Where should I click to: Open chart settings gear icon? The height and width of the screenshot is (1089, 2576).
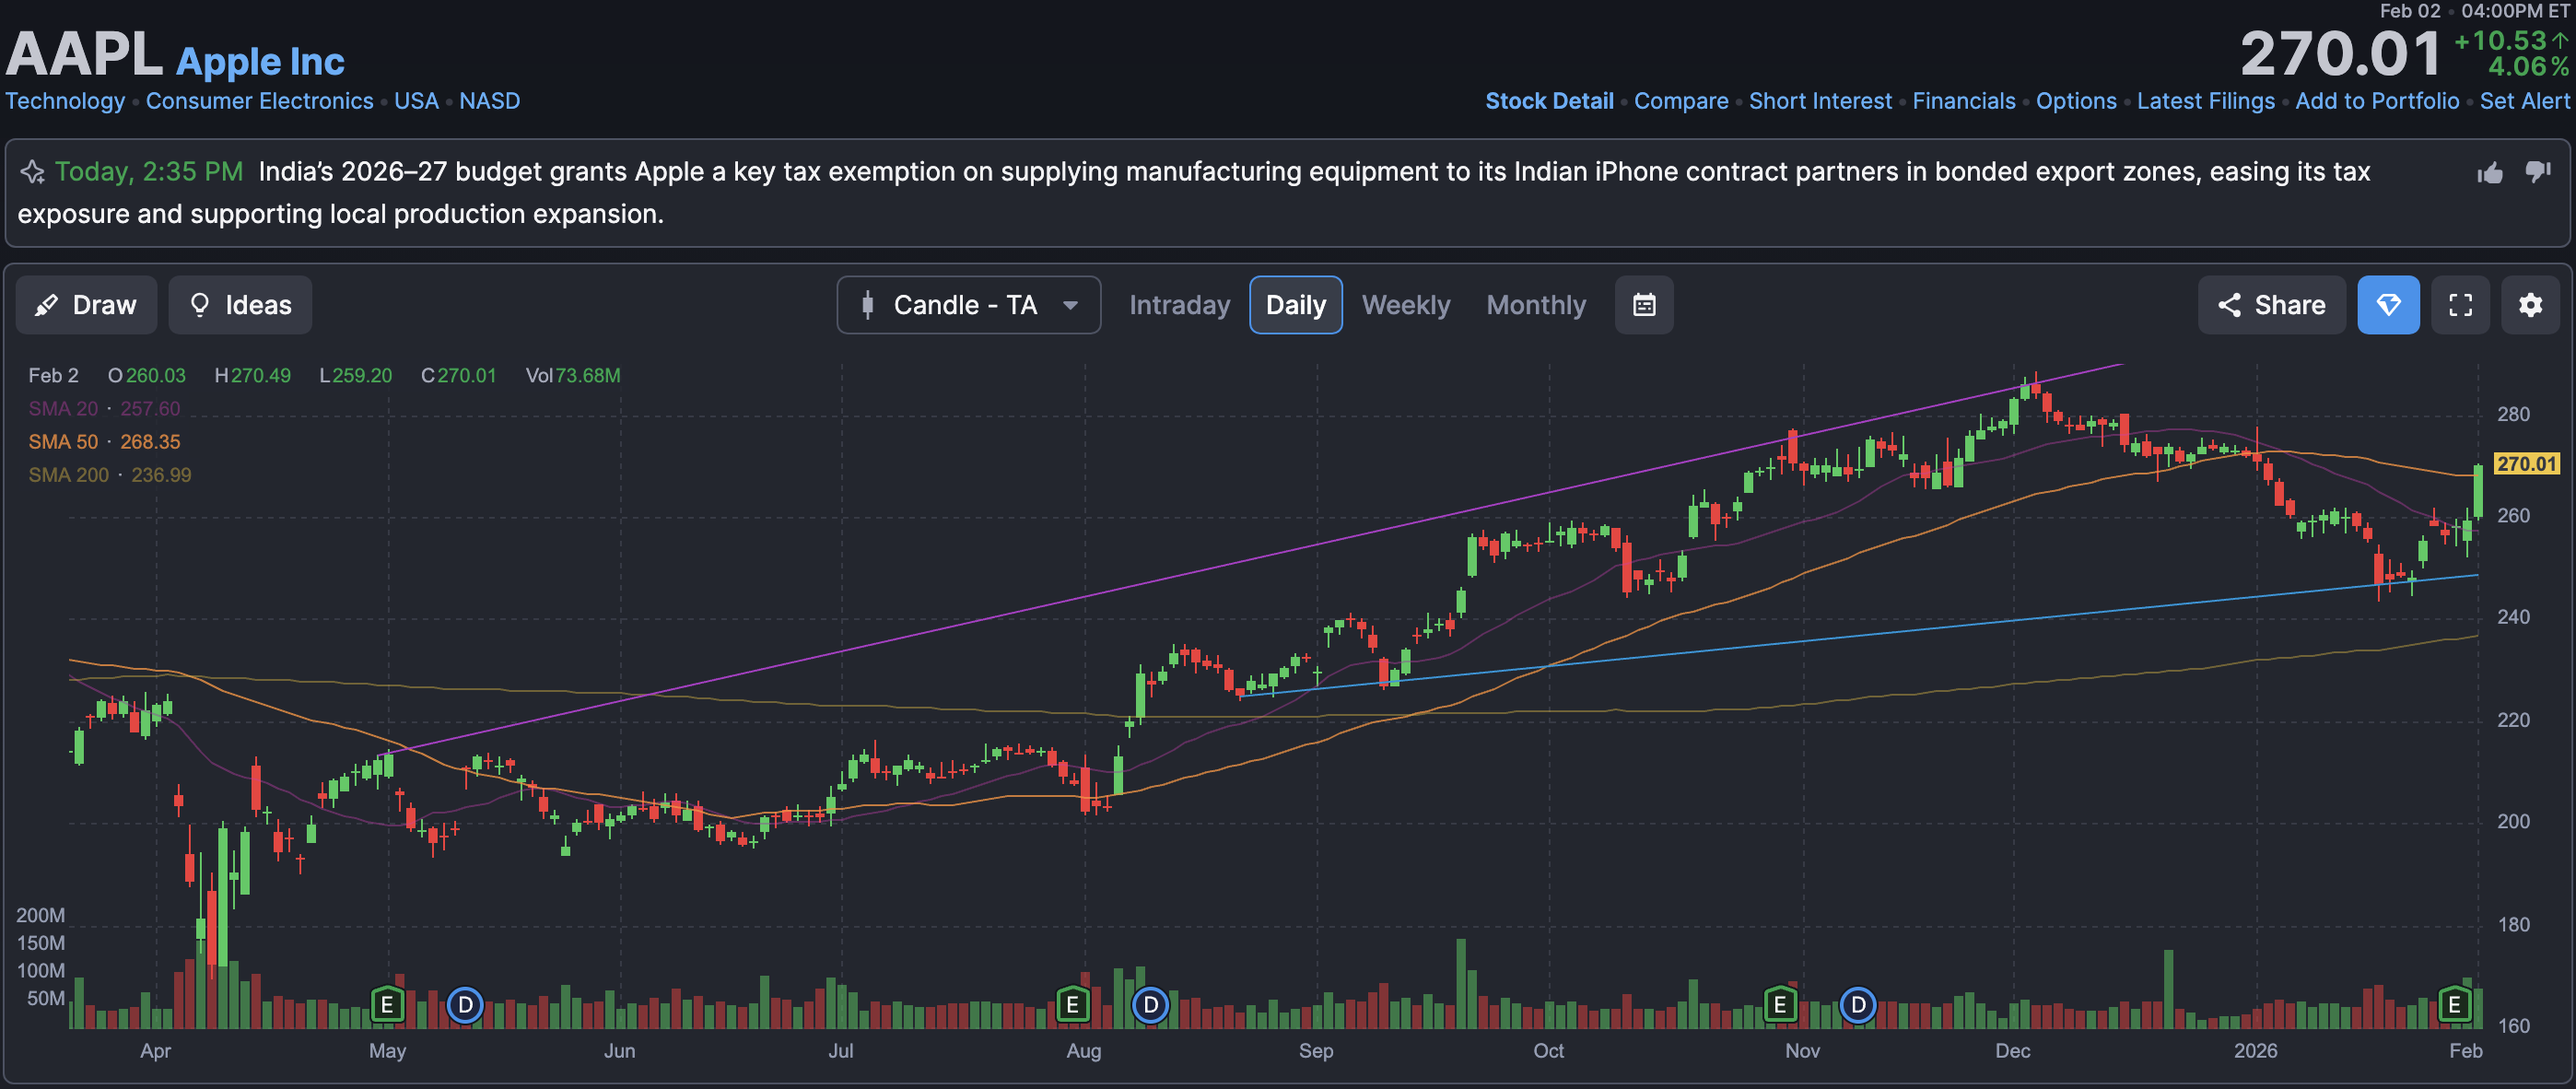pos(2530,305)
